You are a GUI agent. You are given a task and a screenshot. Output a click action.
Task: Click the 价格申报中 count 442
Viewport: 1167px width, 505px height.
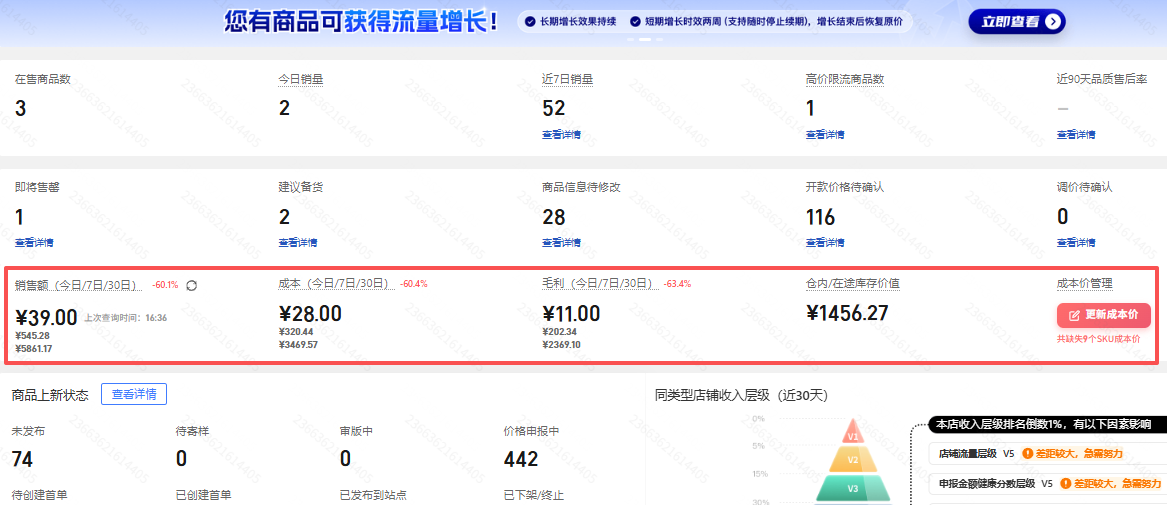click(521, 459)
